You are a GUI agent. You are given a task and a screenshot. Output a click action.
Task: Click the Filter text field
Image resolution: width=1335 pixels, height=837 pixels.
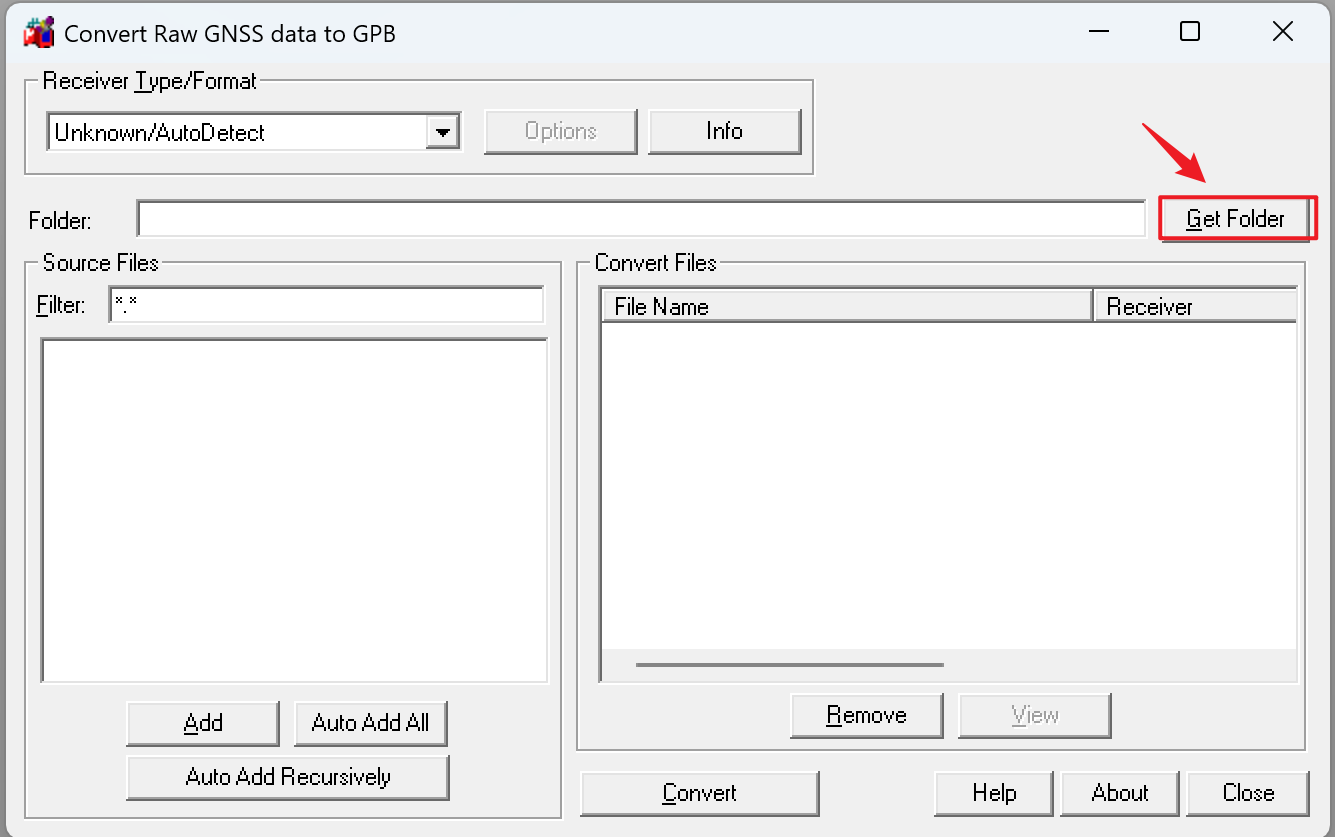coord(326,305)
